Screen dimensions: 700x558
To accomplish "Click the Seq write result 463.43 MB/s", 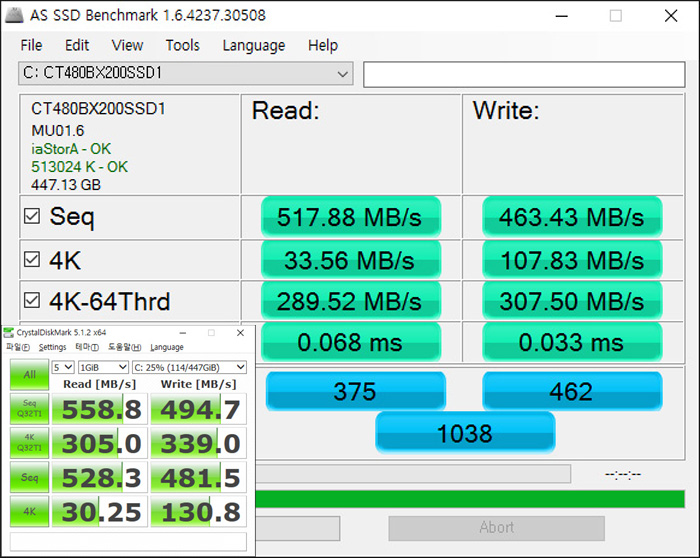I will coord(572,217).
